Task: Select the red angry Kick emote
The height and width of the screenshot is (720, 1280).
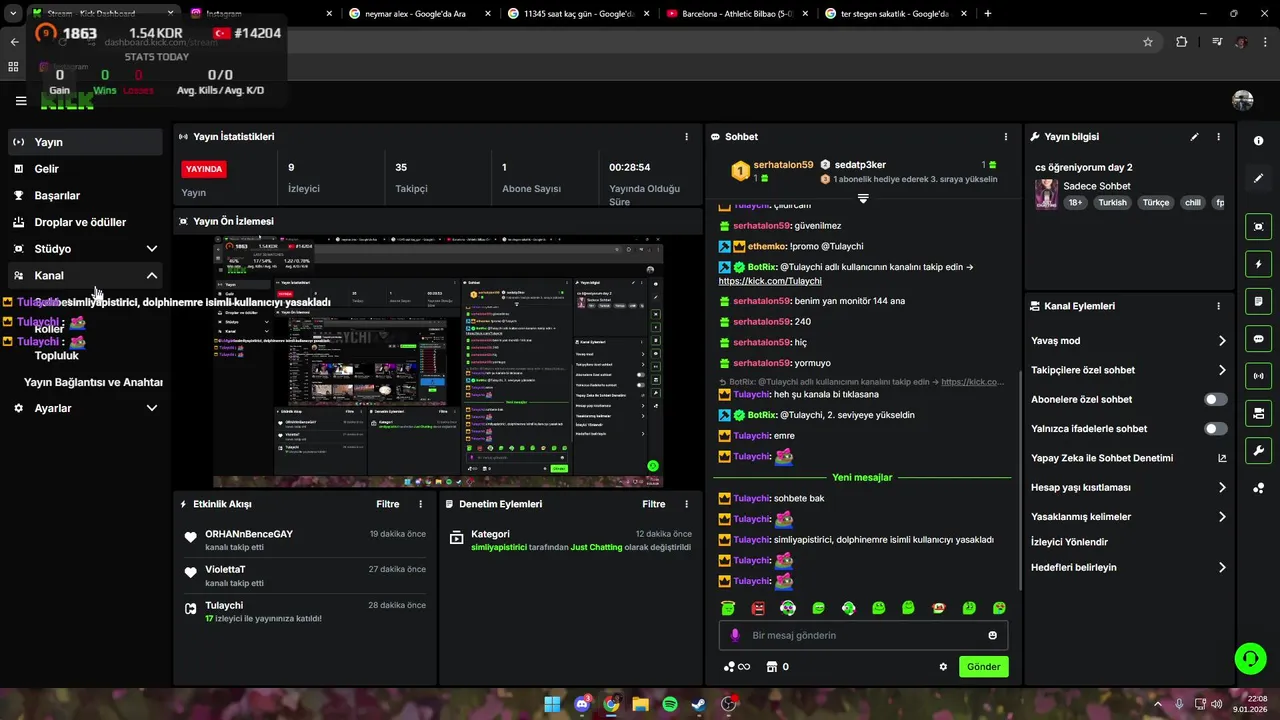Action: (758, 608)
